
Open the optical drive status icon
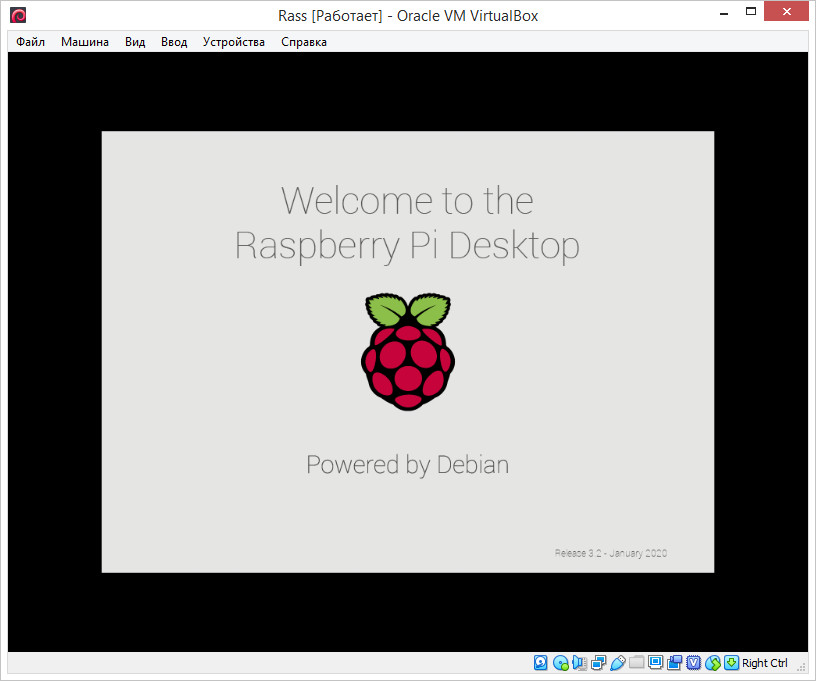click(x=560, y=663)
